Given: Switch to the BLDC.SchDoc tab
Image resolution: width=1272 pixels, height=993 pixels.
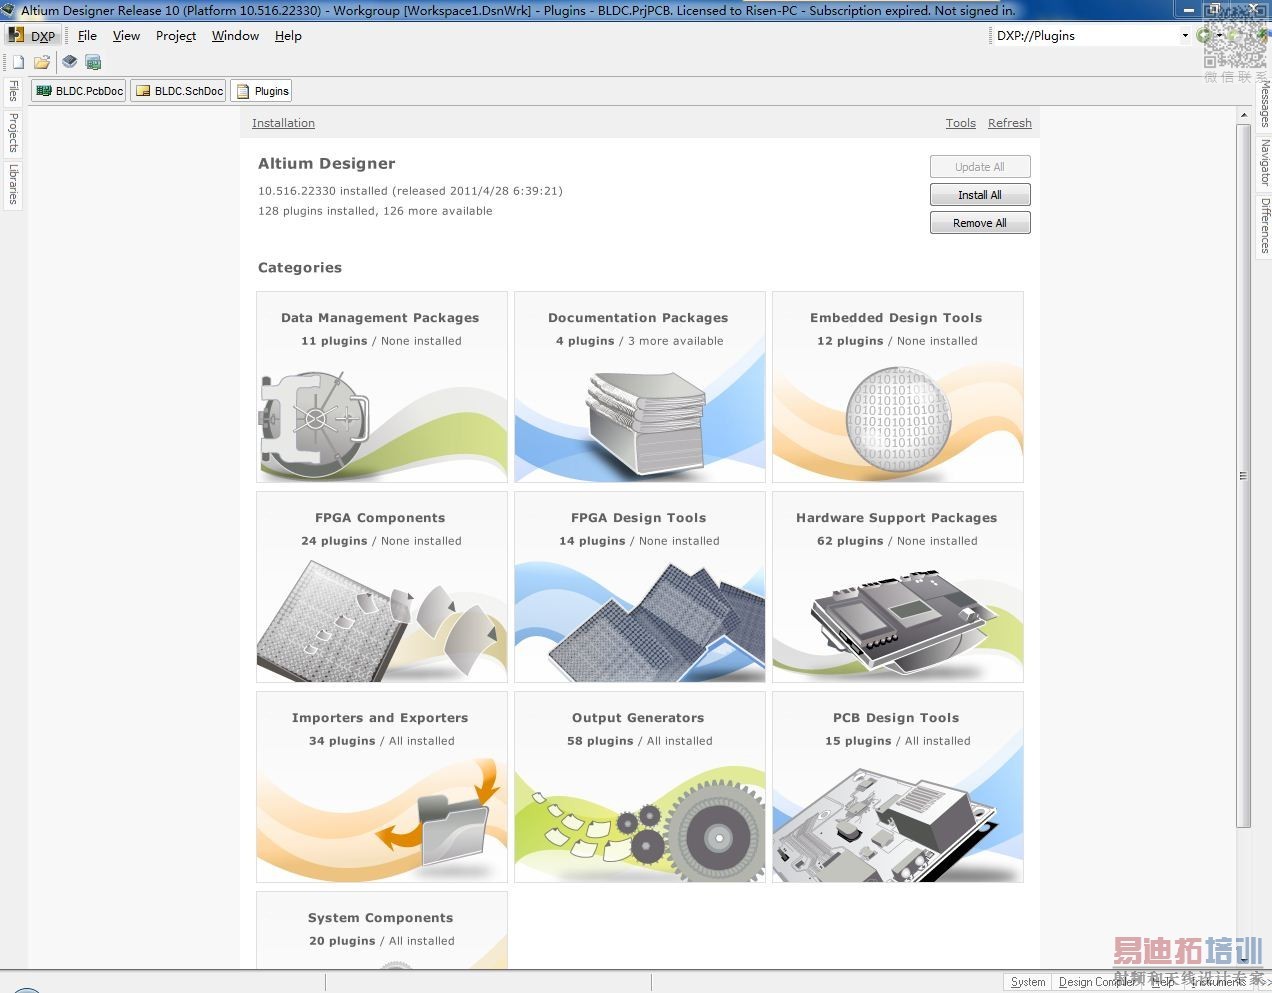Looking at the screenshot, I should tap(178, 91).
